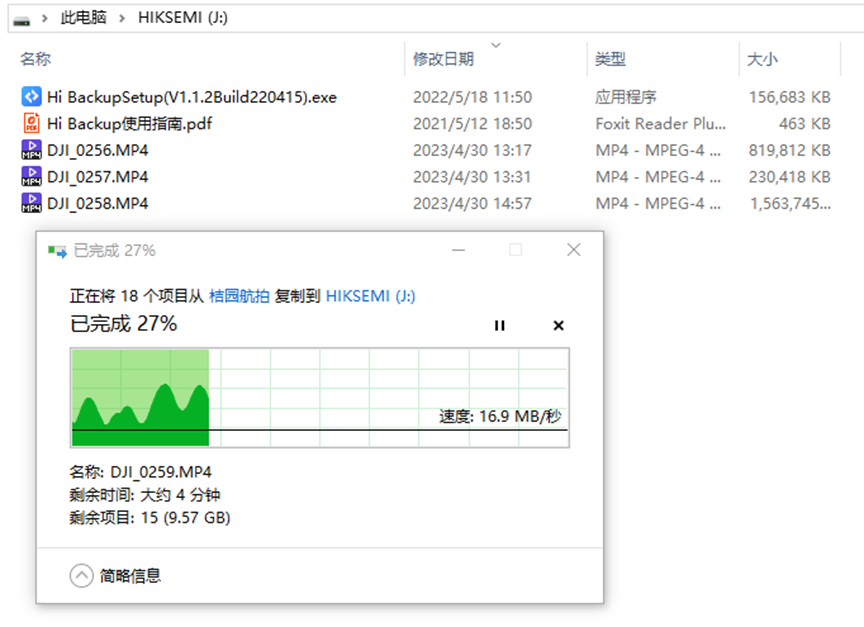Collapse details with 简略信息 chevron

click(x=81, y=575)
